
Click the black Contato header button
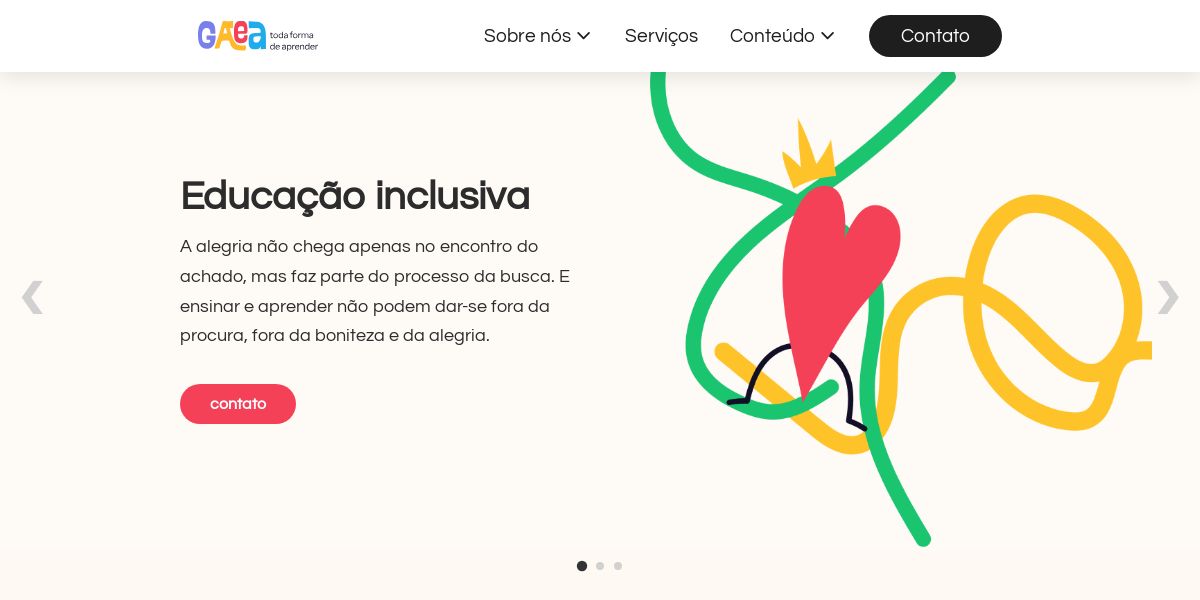(x=935, y=36)
